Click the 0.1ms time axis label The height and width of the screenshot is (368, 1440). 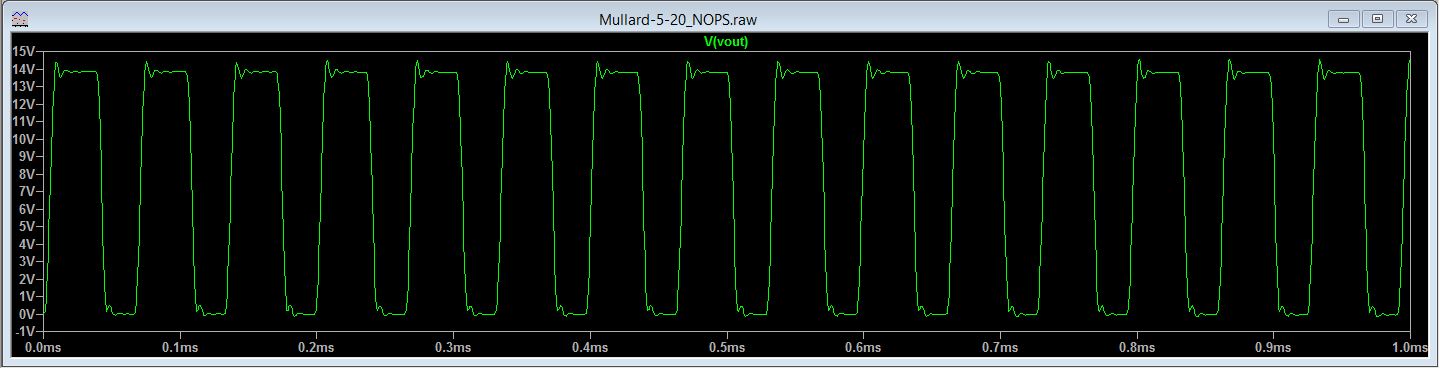tap(179, 348)
